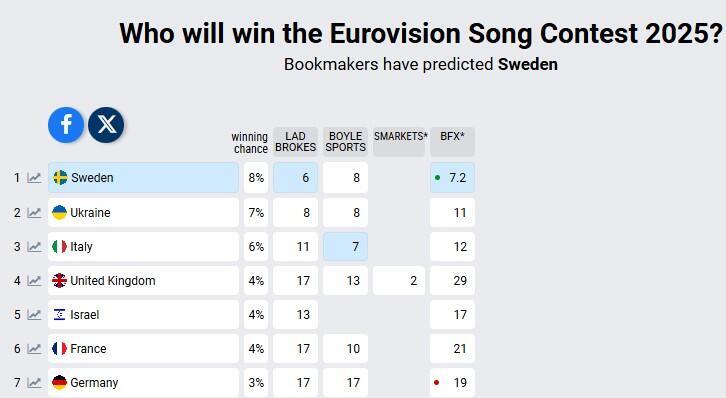Screen dimensions: 726x398
Task: Open the trend chart icon for Ukraine
Action: (34, 213)
